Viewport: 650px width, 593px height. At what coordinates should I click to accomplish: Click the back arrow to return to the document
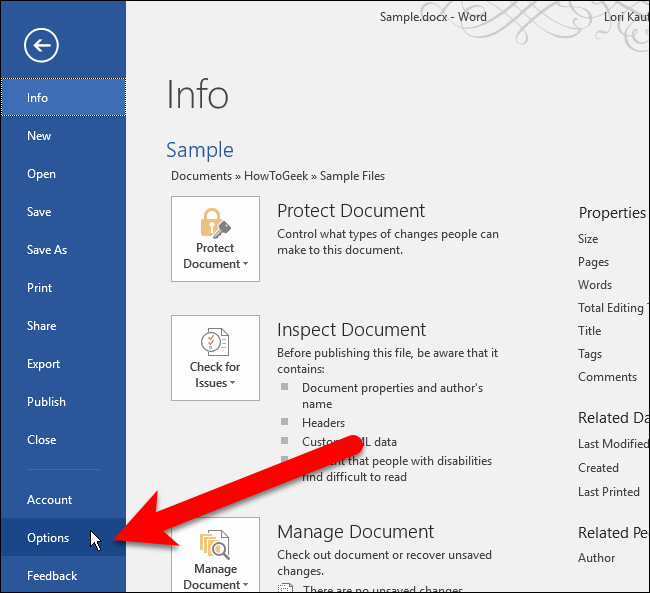click(x=41, y=45)
